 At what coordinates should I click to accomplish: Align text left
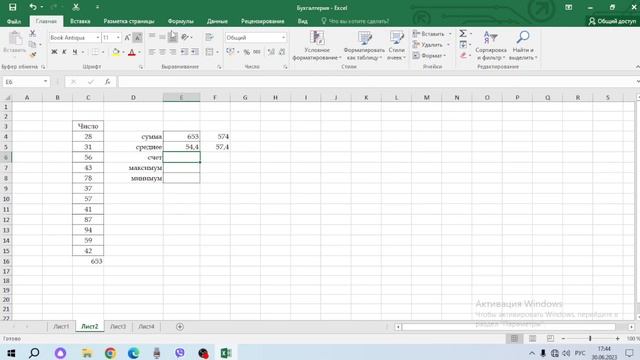[x=152, y=52]
